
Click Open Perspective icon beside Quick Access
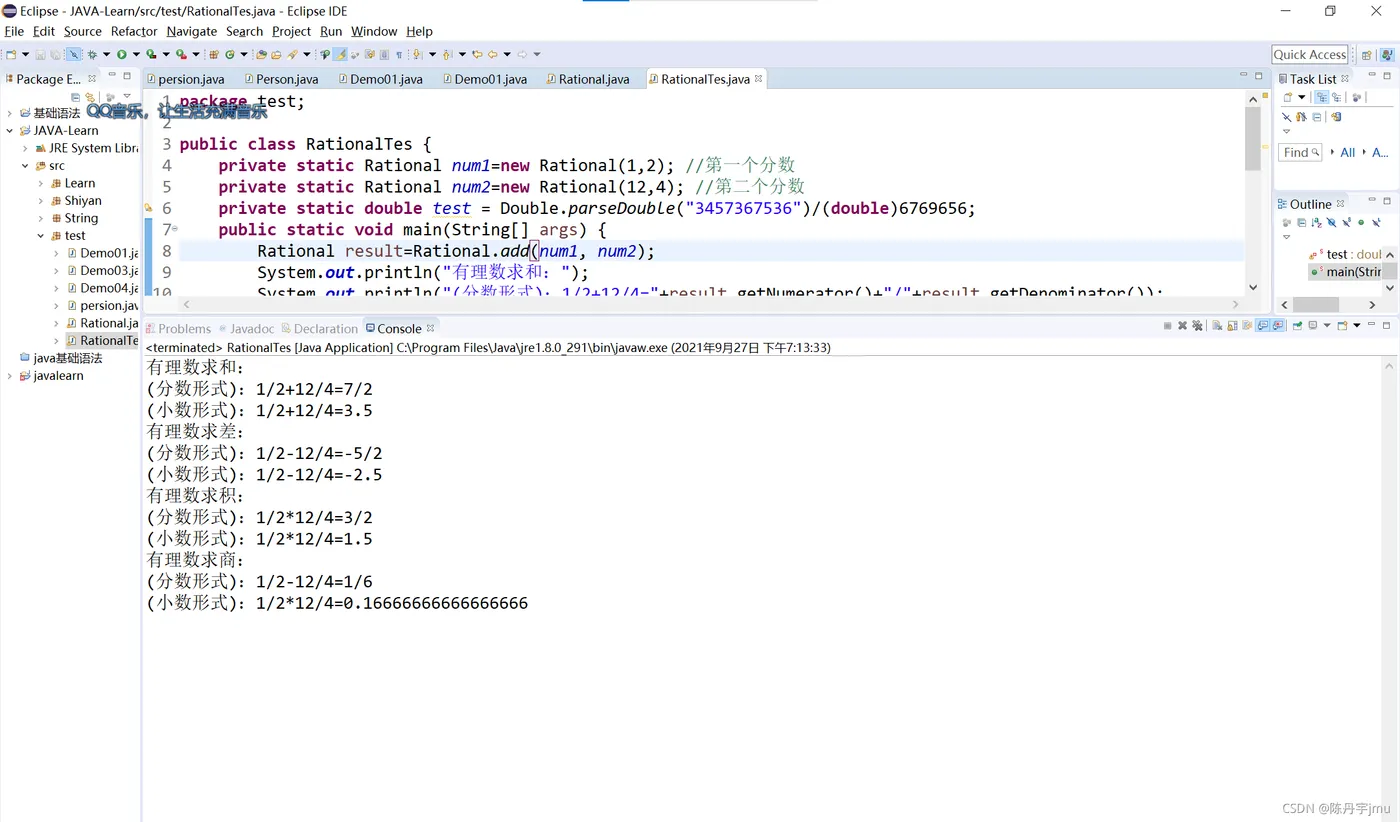[1366, 55]
